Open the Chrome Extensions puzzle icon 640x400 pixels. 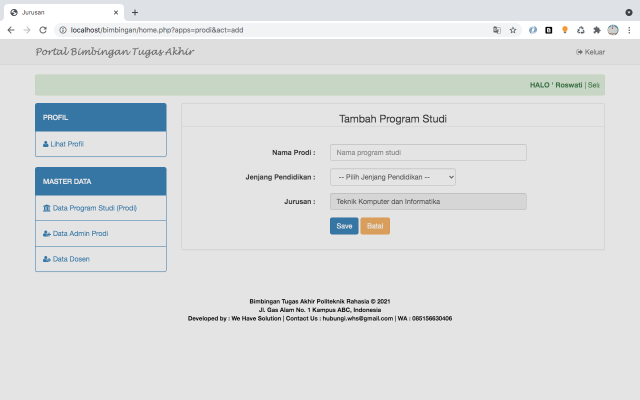(597, 30)
